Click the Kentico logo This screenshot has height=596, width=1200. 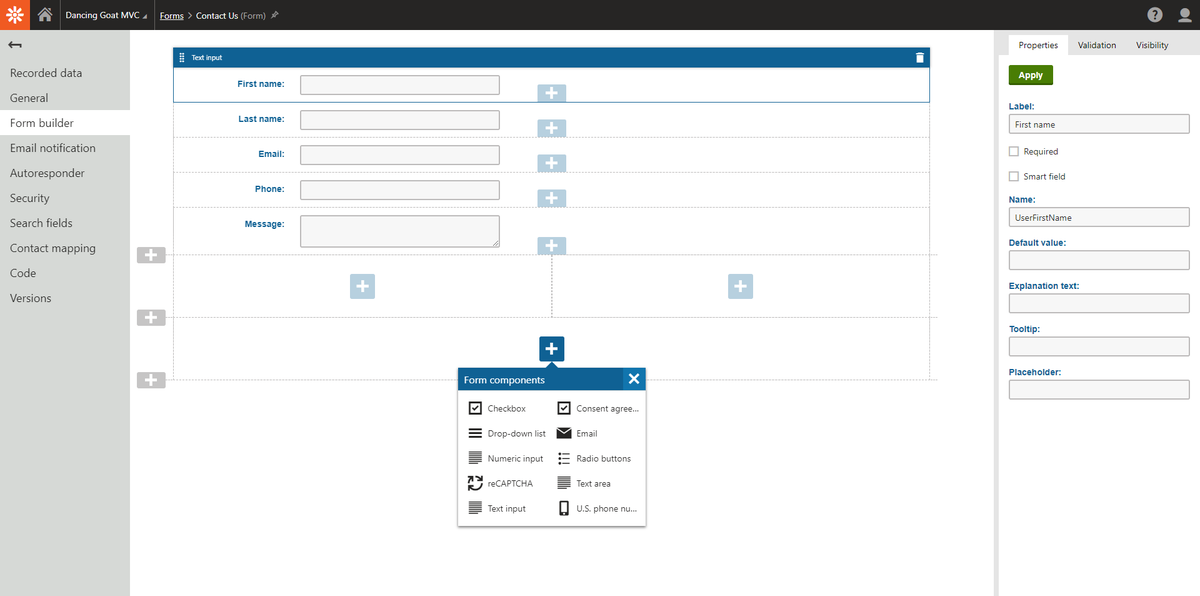click(x=13, y=14)
